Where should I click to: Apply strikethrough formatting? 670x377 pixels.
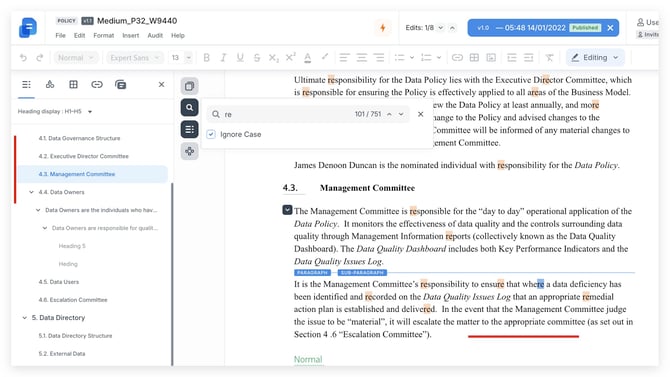(x=257, y=58)
